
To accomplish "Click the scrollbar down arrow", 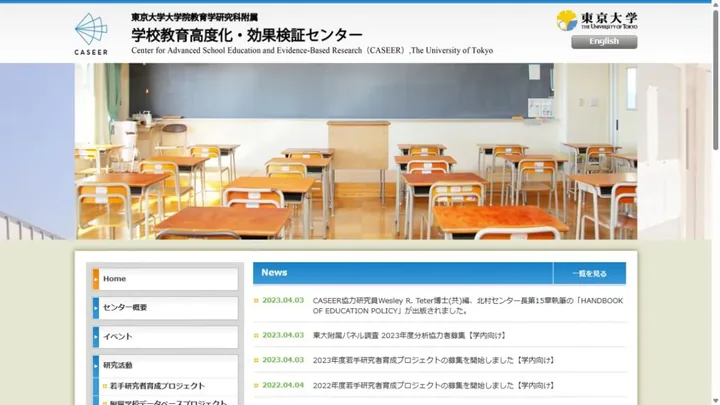I will [x=715, y=401].
